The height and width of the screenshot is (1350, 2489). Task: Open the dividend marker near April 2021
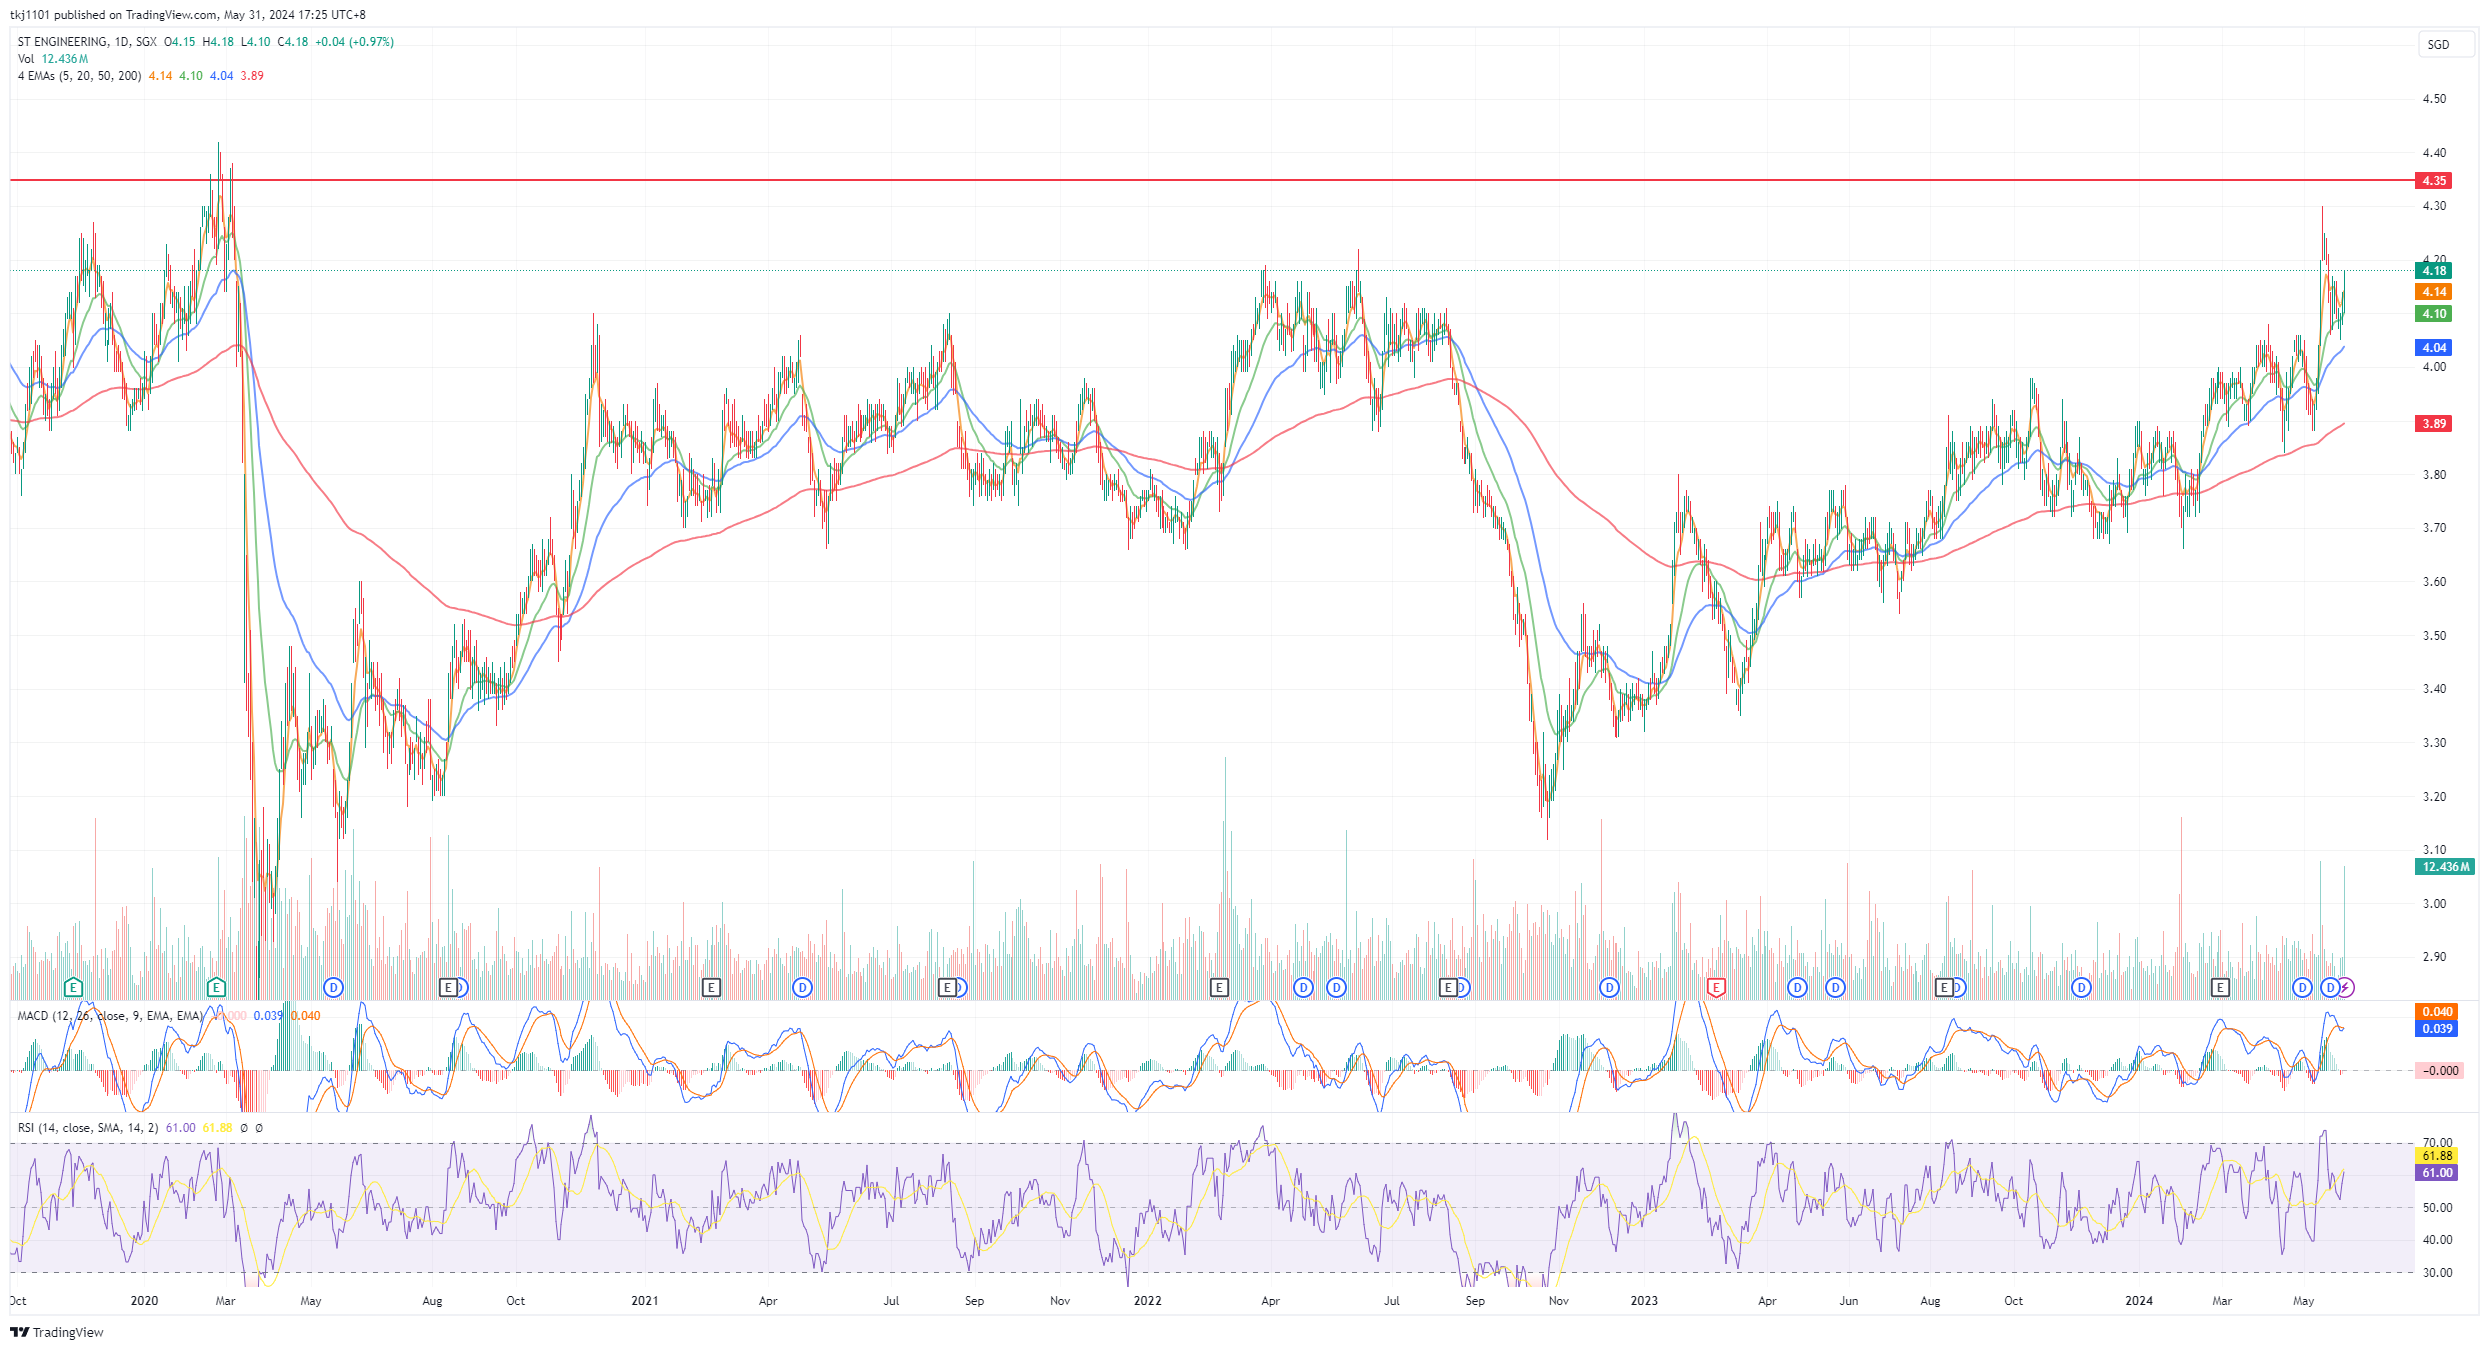(802, 988)
